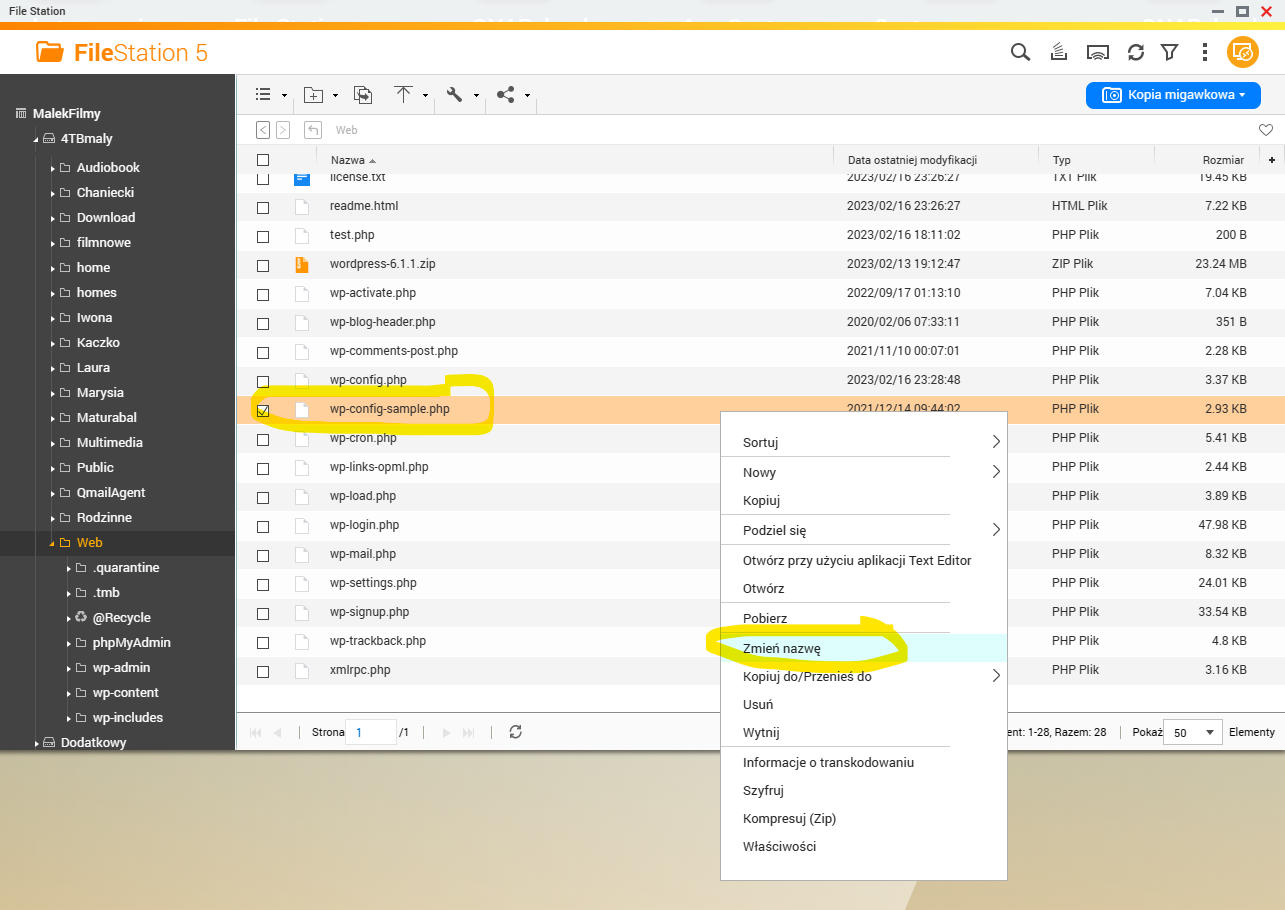Click the wp-config.php file icon
Screen dimensions: 1285x910
click(302, 381)
